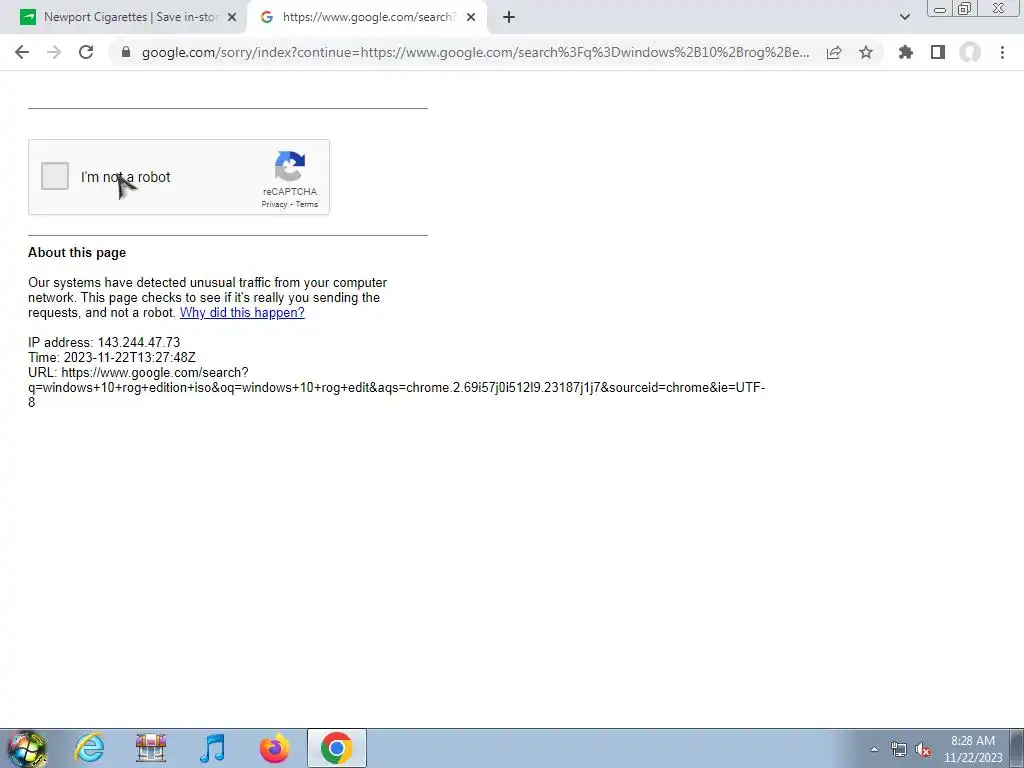Open the clock showing 8:28 AM
1024x768 pixels.
(973, 749)
